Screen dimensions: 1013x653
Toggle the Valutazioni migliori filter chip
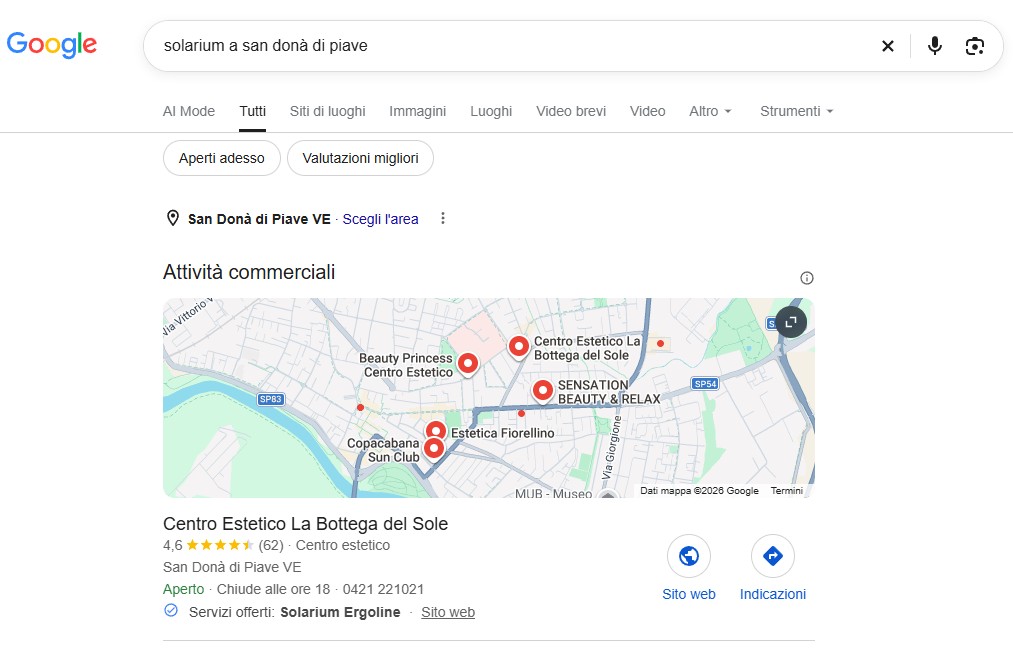pyautogui.click(x=360, y=158)
